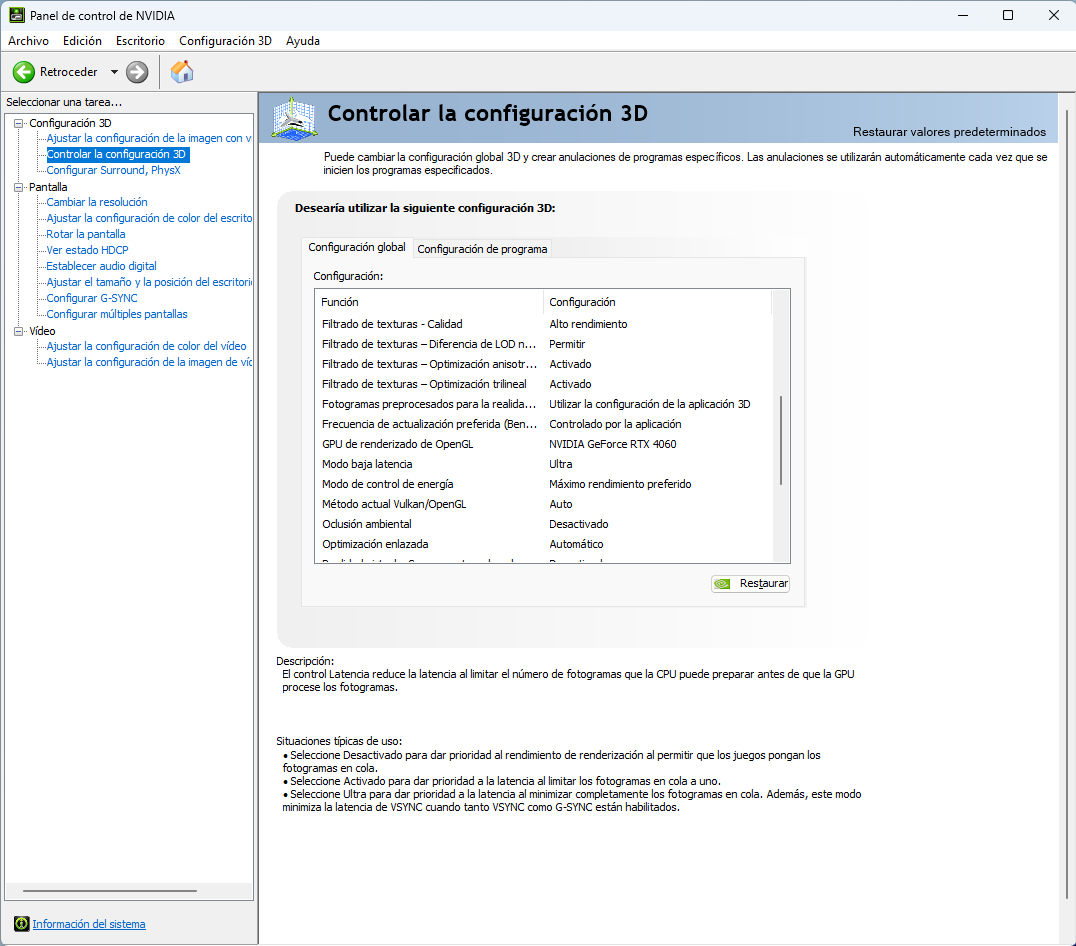
Task: Open Cambiar la resolución
Action: pos(97,202)
